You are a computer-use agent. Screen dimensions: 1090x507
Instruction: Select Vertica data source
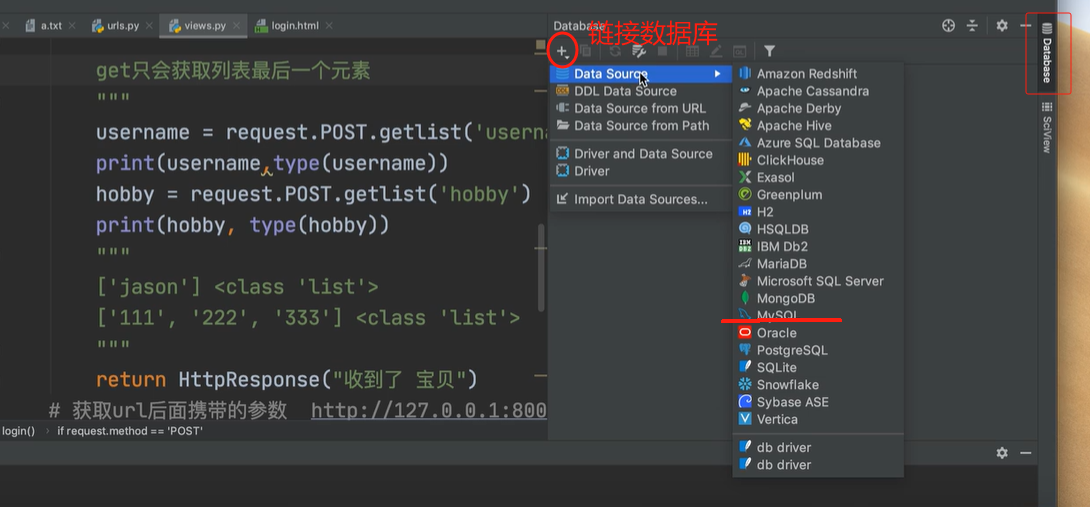[818, 419]
